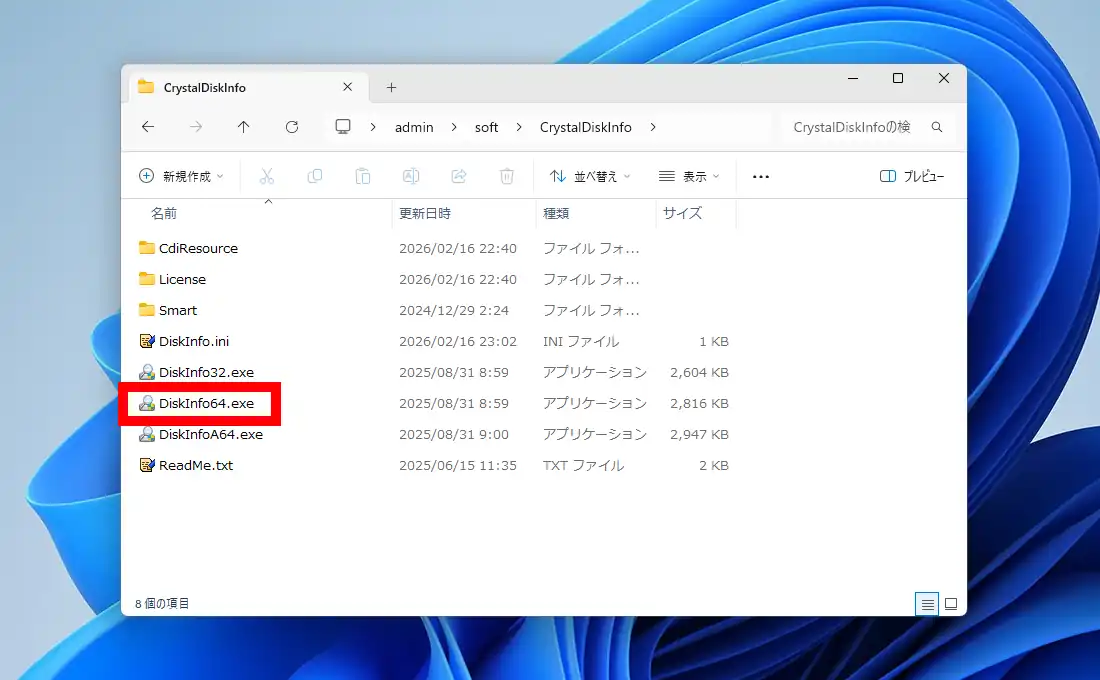
Task: Expand the 並べ替え sort dropdown
Action: click(x=590, y=176)
